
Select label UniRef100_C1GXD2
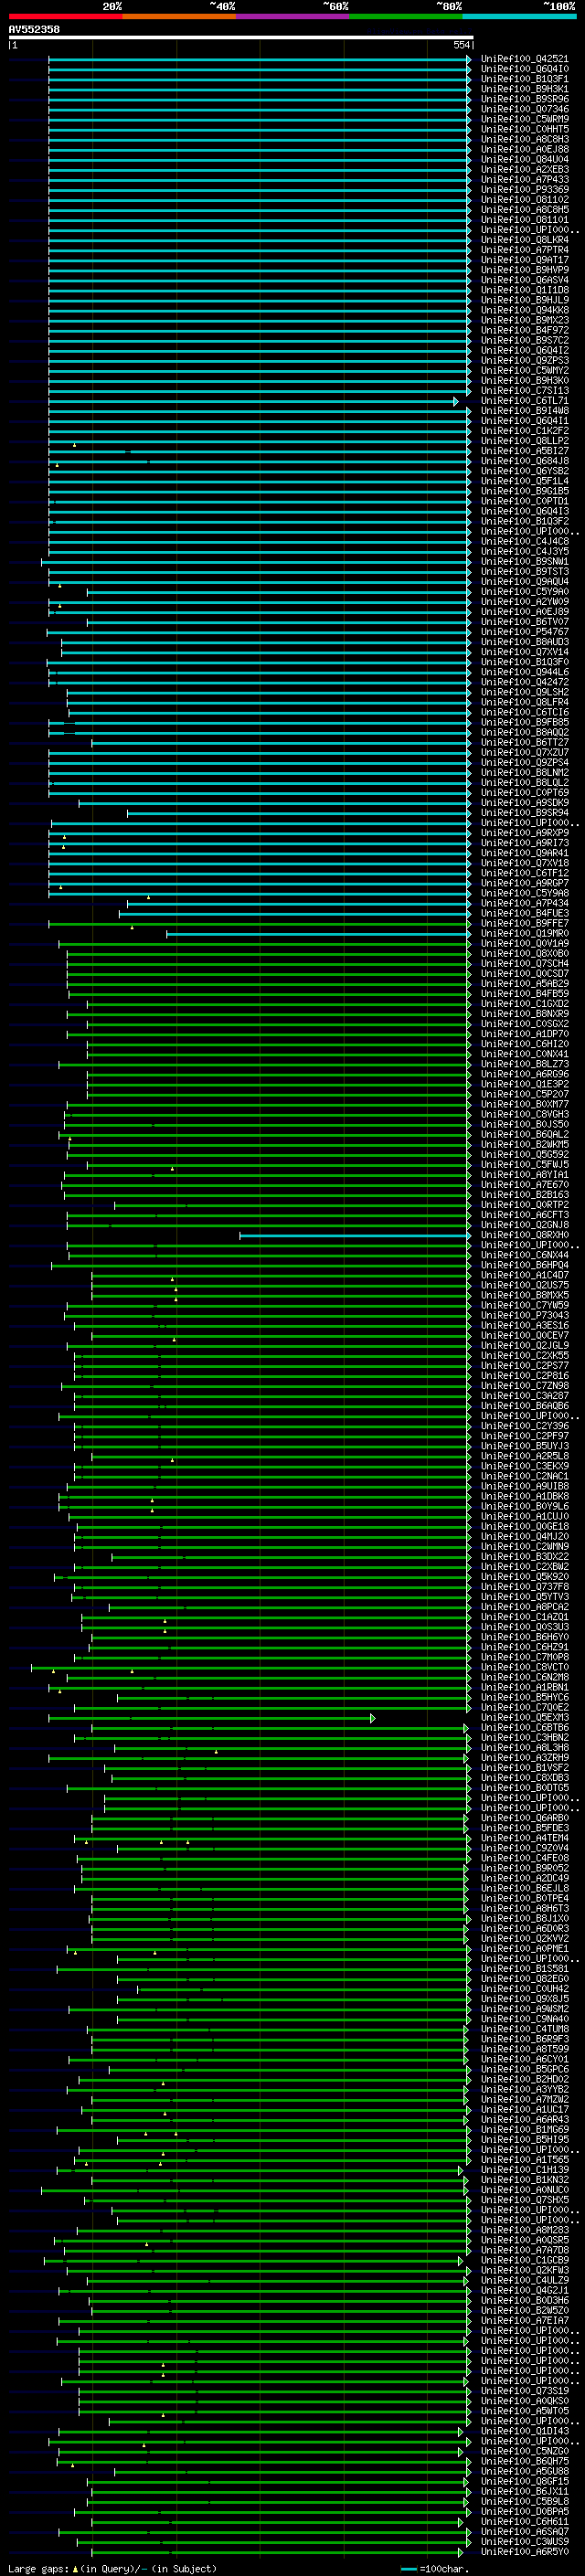[524, 1004]
